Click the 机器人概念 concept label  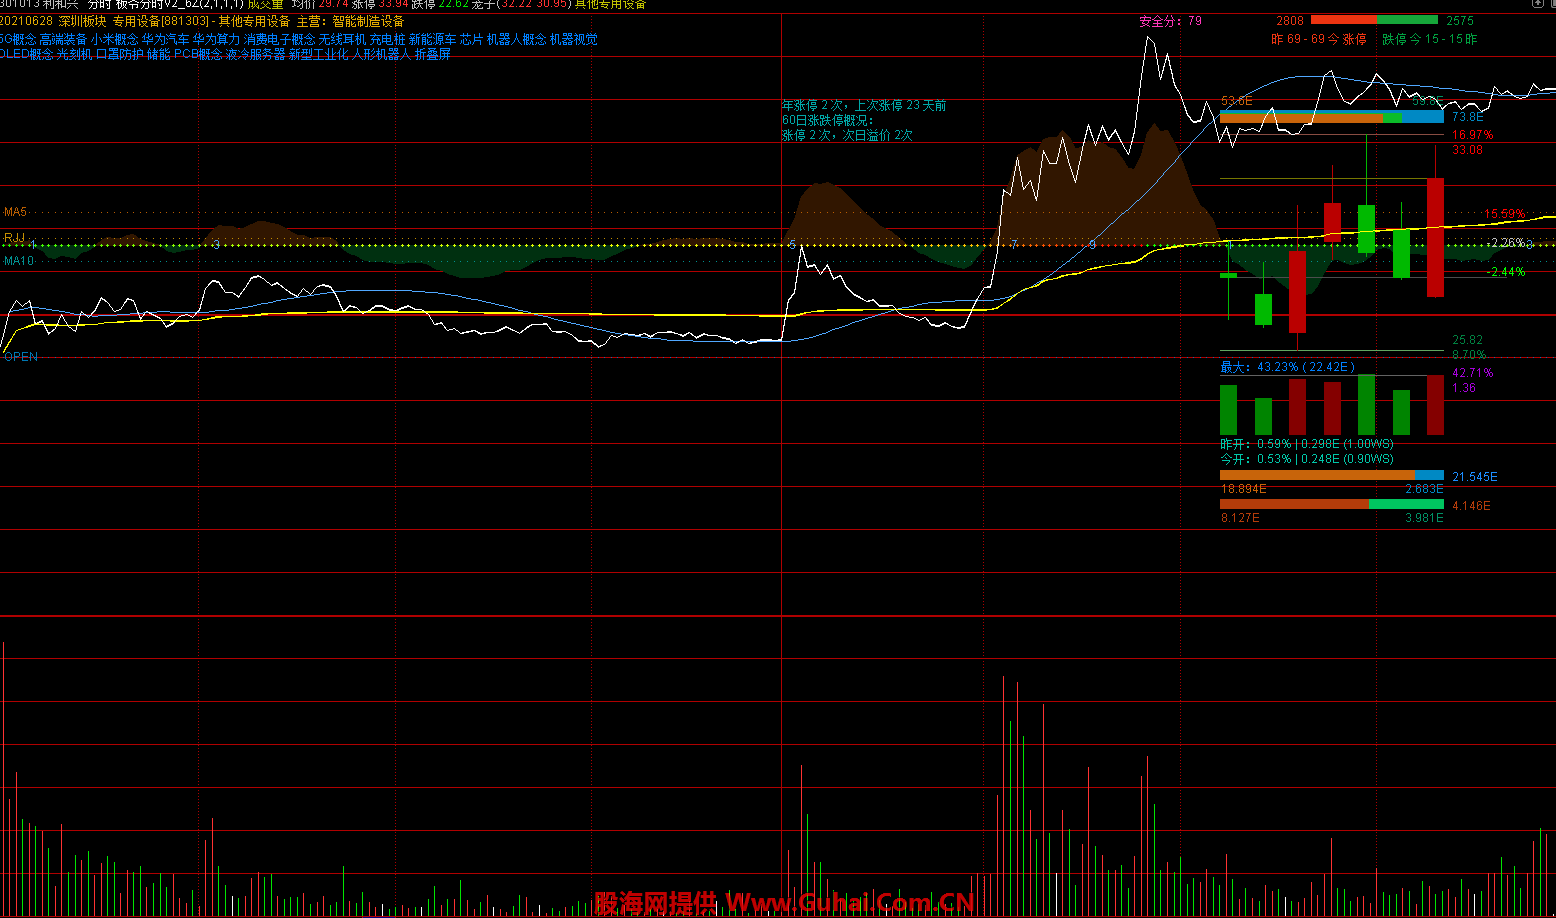pos(516,40)
